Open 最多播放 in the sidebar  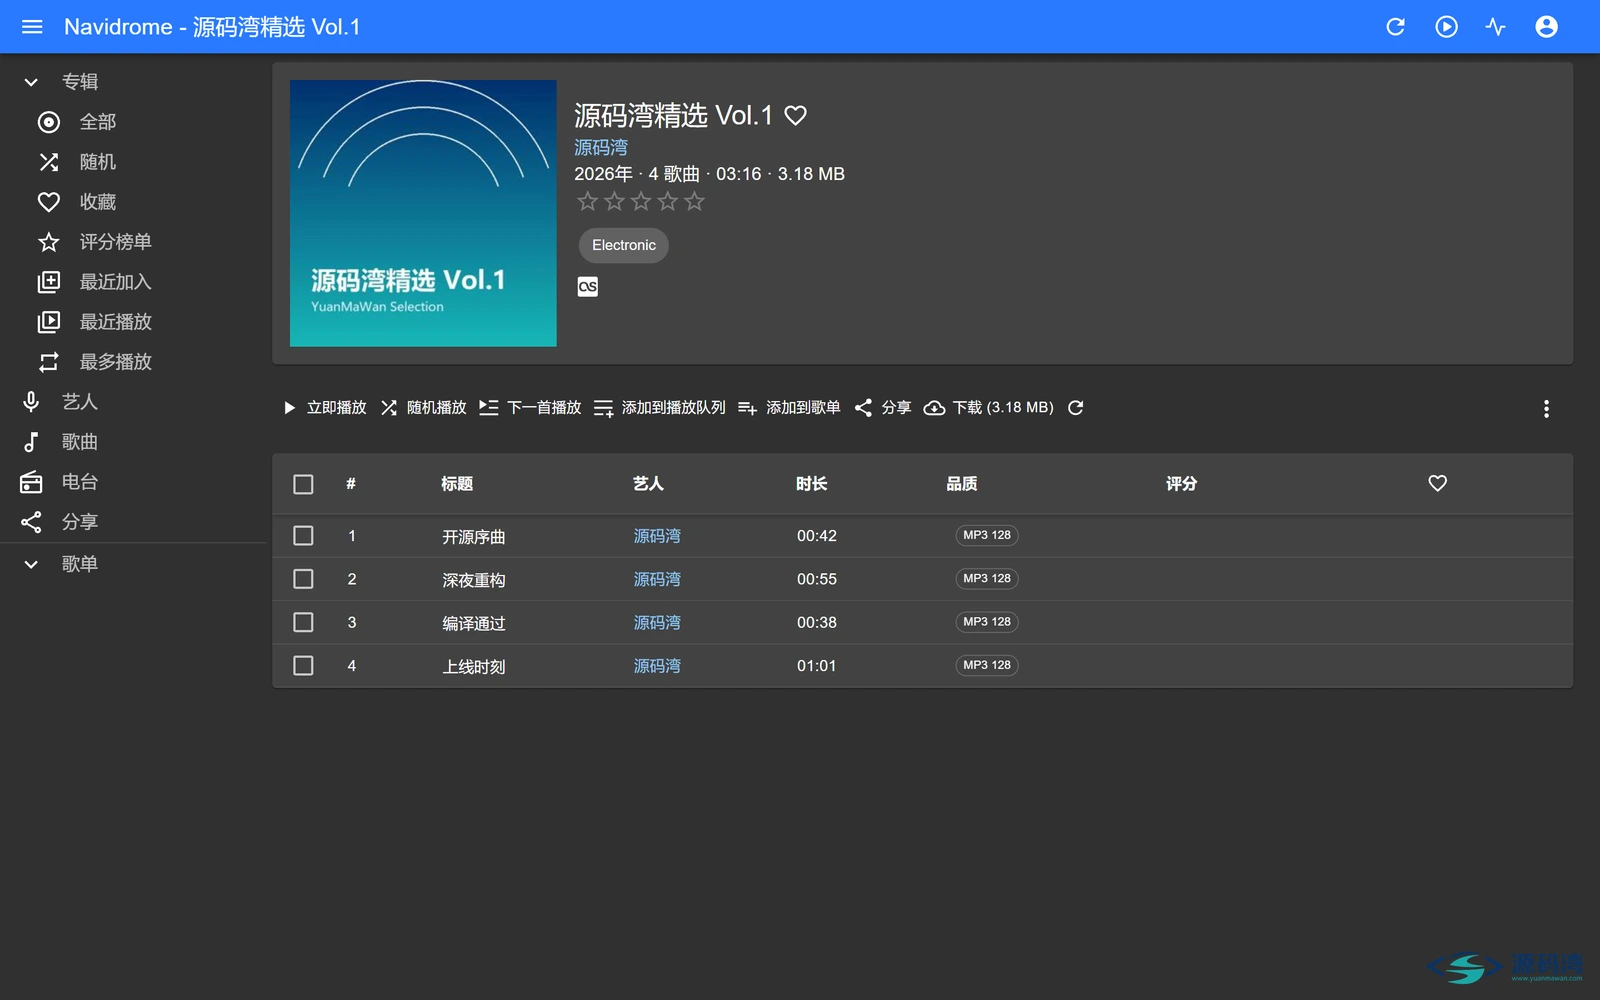click(133, 362)
